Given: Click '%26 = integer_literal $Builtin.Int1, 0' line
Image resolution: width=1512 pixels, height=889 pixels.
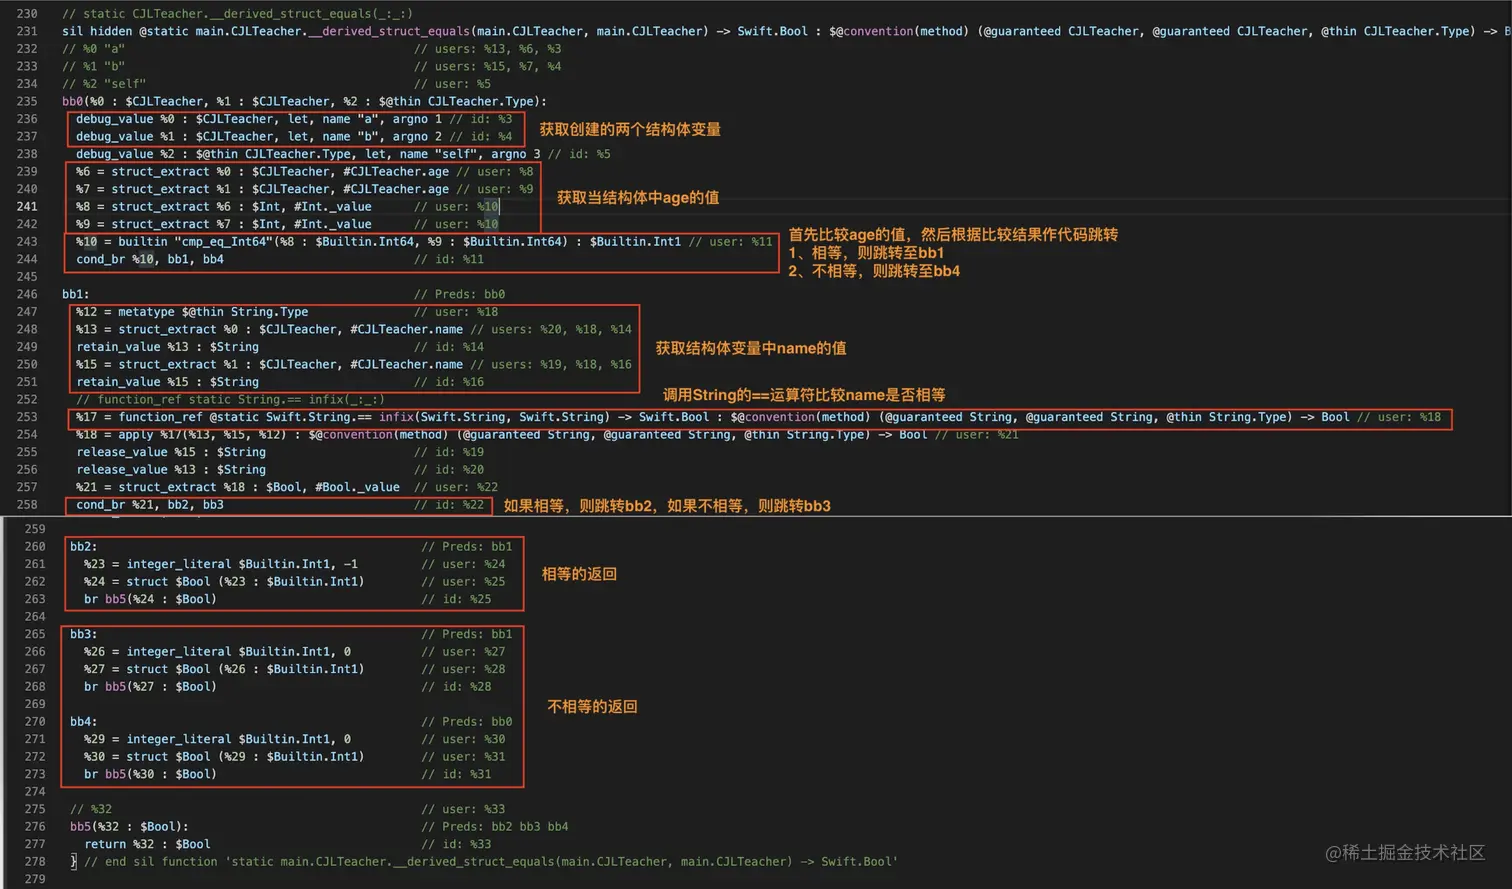Looking at the screenshot, I should click(294, 651).
